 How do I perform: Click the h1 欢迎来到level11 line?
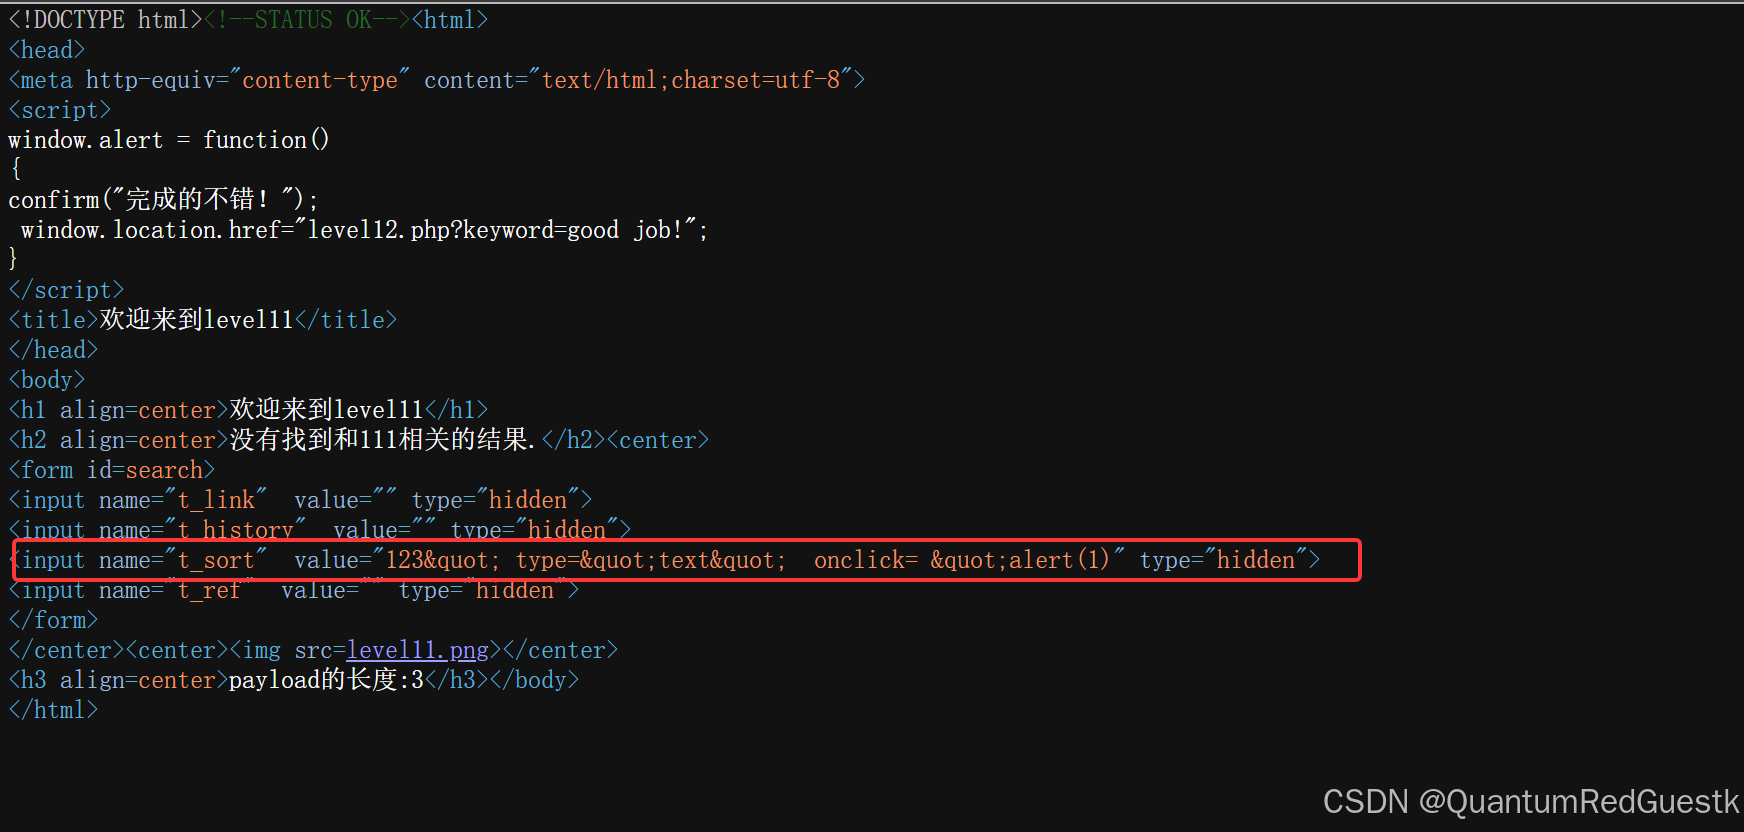coord(248,410)
